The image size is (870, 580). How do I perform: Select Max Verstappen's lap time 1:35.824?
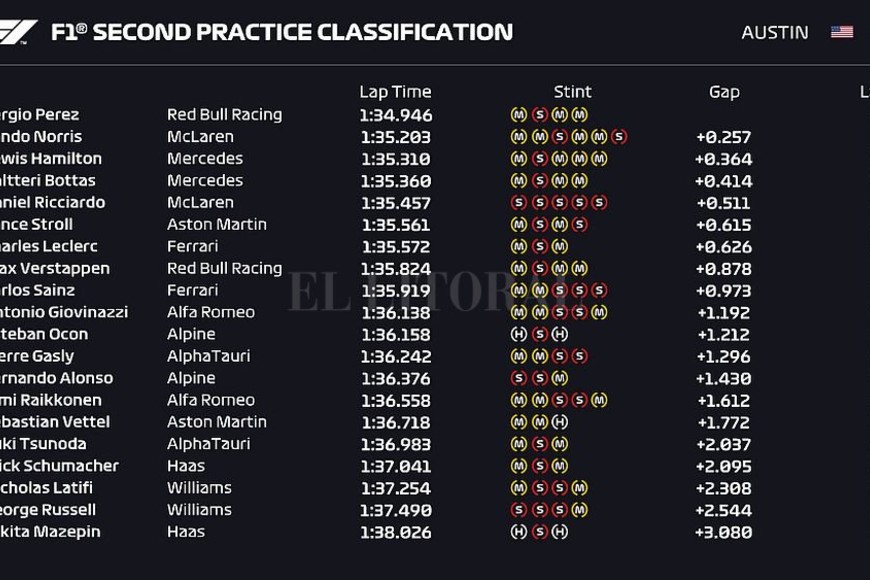[x=395, y=269]
